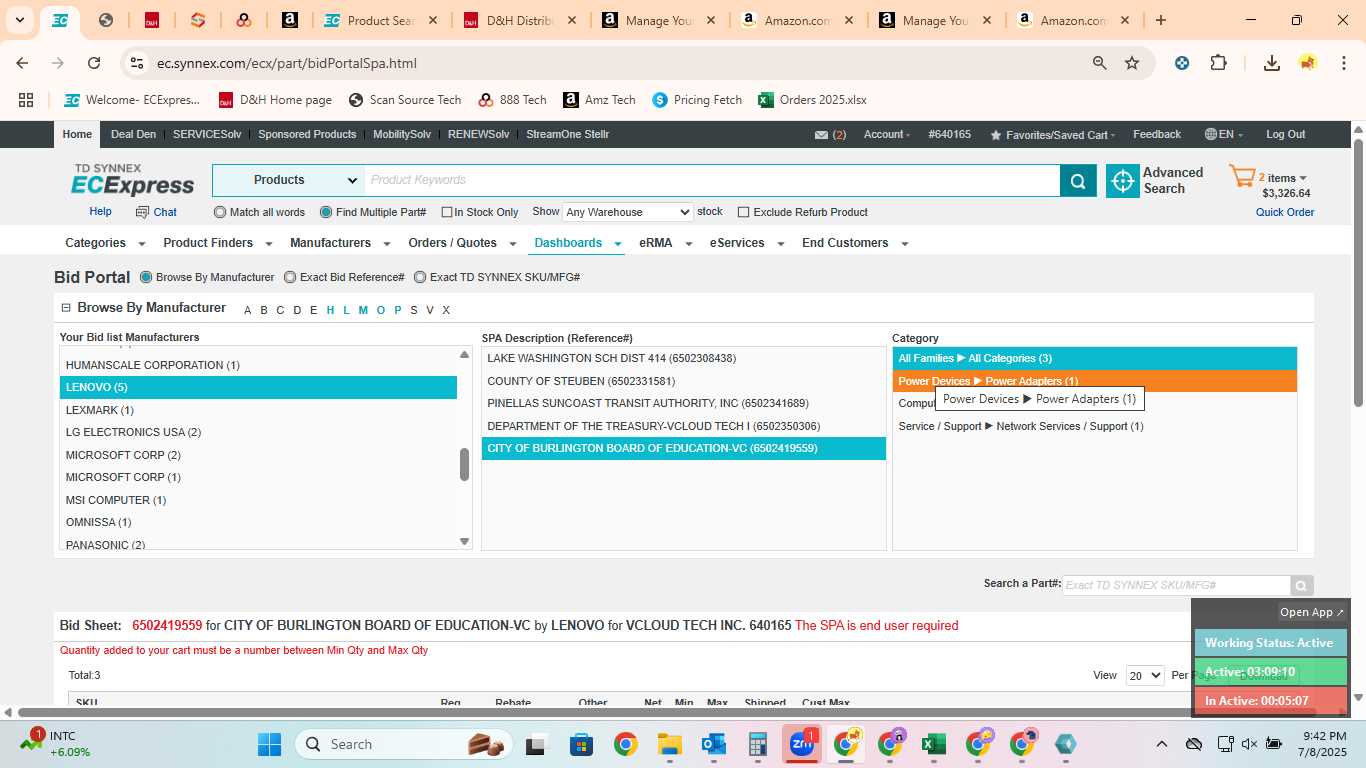The width and height of the screenshot is (1366, 768).
Task: Filter manufacturers by letter H
Action: [330, 310]
